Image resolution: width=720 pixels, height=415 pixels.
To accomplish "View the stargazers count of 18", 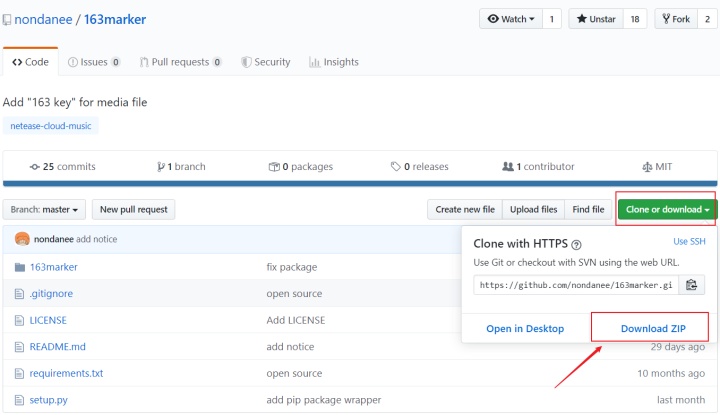I will pyautogui.click(x=635, y=19).
